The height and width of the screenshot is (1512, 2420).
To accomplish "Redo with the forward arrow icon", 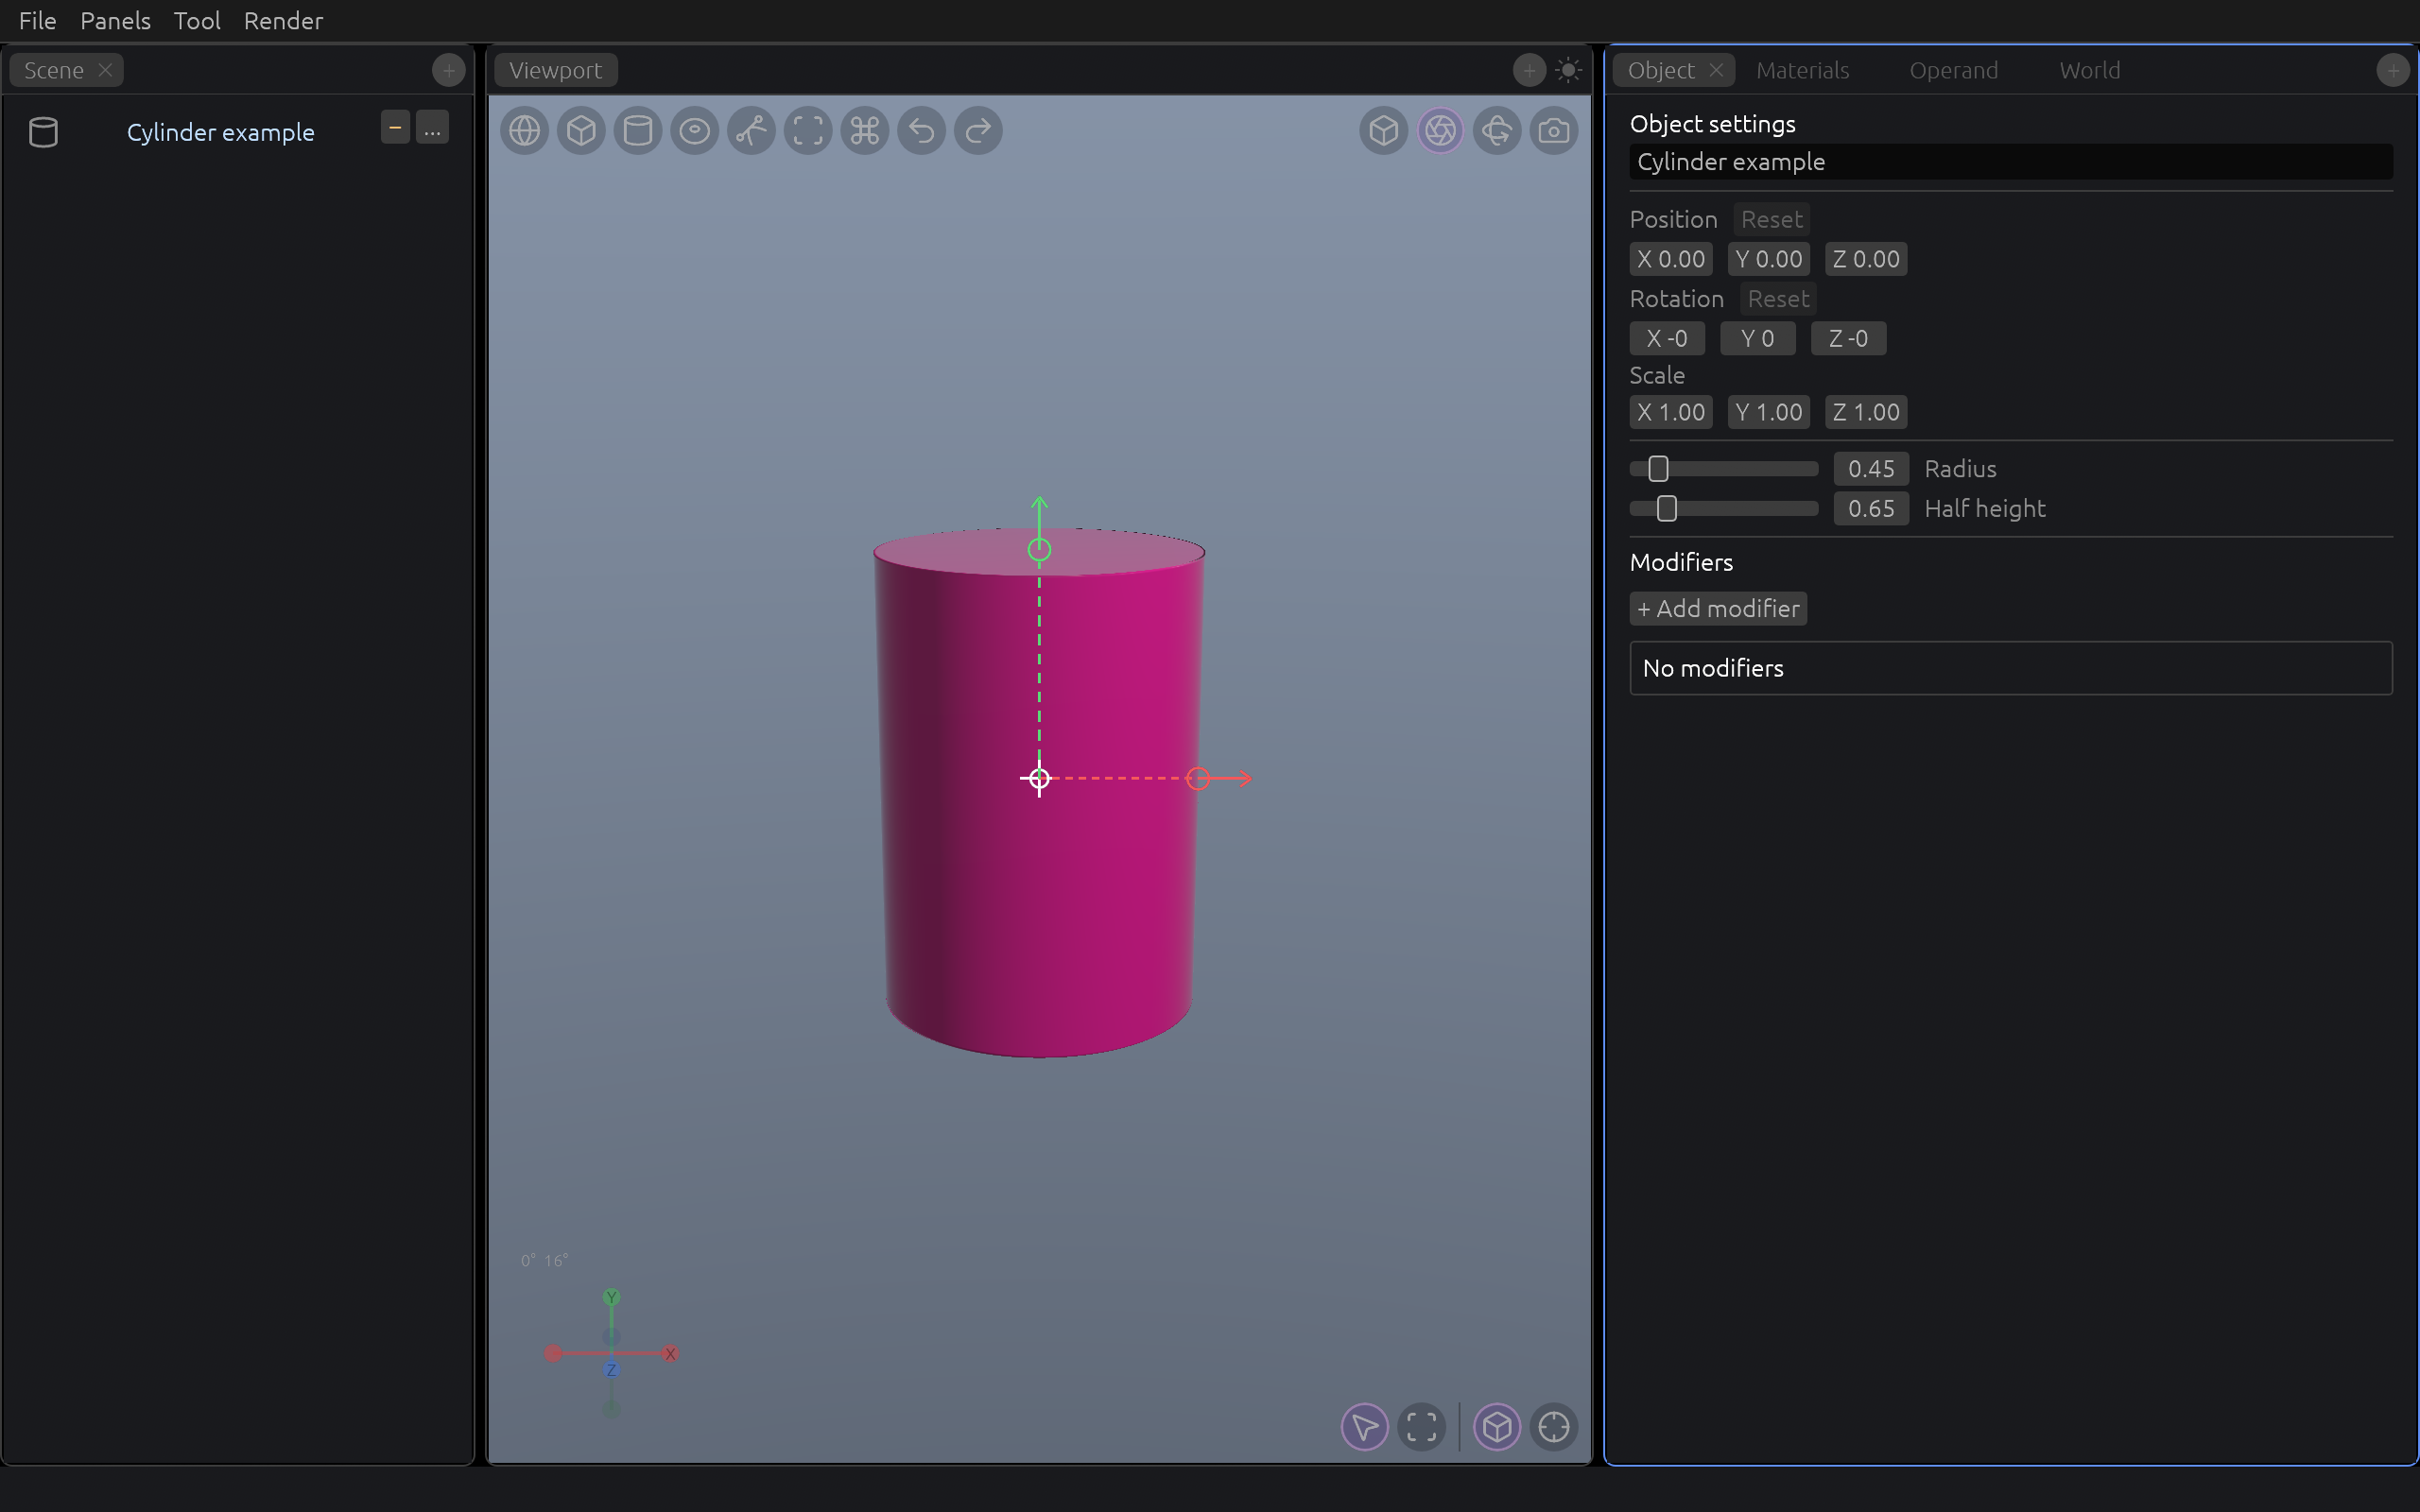I will coord(978,130).
